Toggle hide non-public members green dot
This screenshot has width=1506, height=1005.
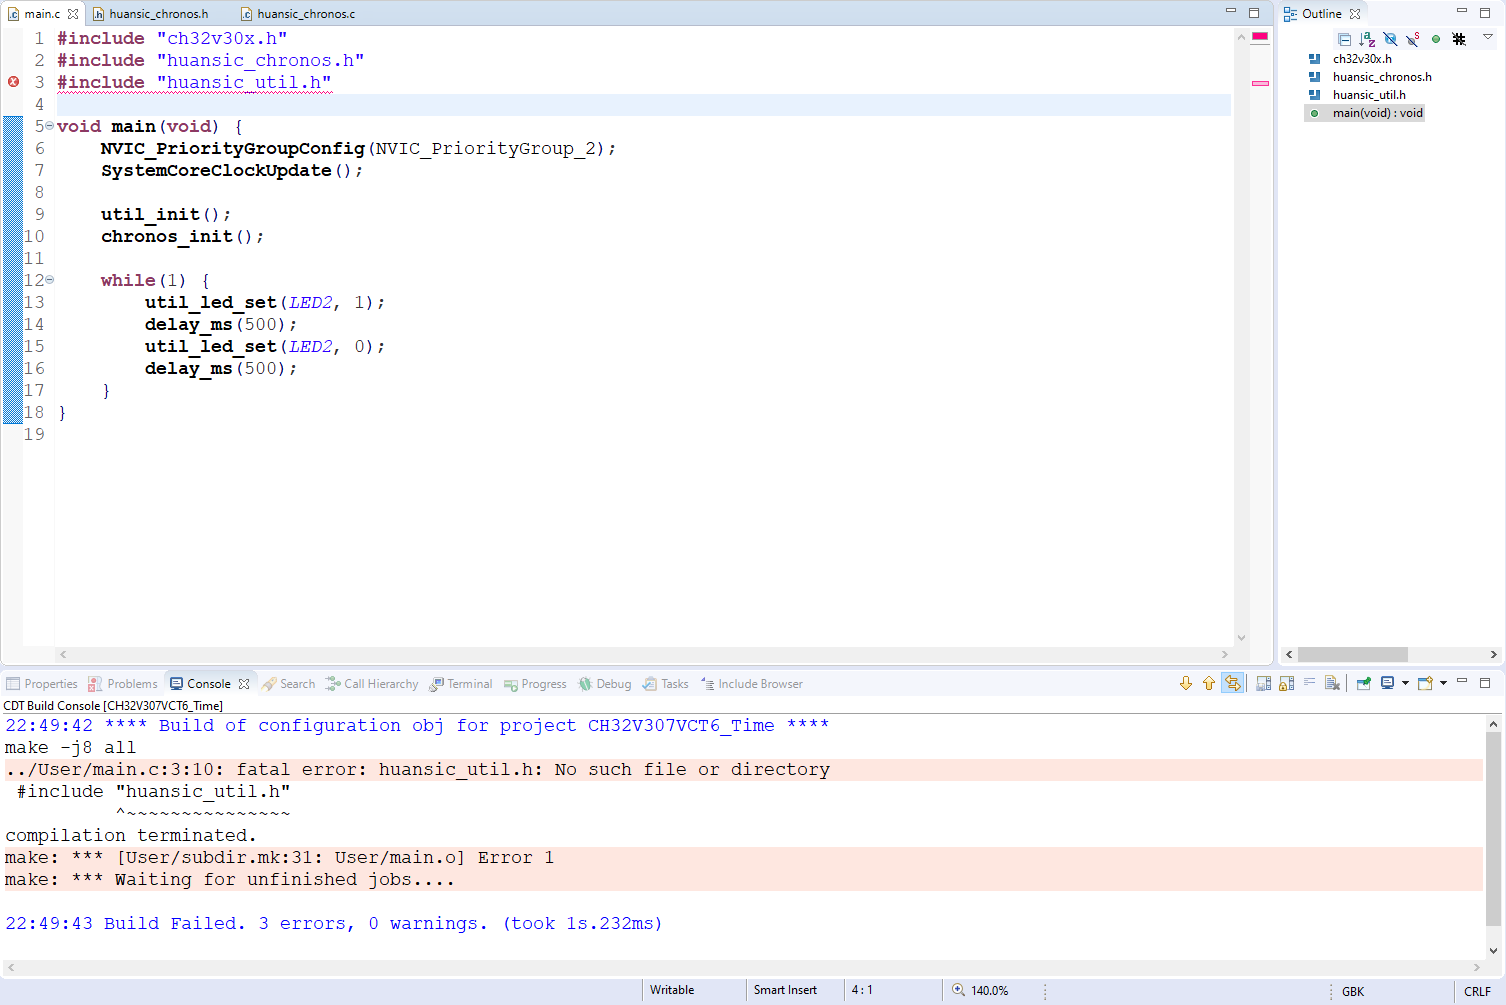tap(1436, 39)
